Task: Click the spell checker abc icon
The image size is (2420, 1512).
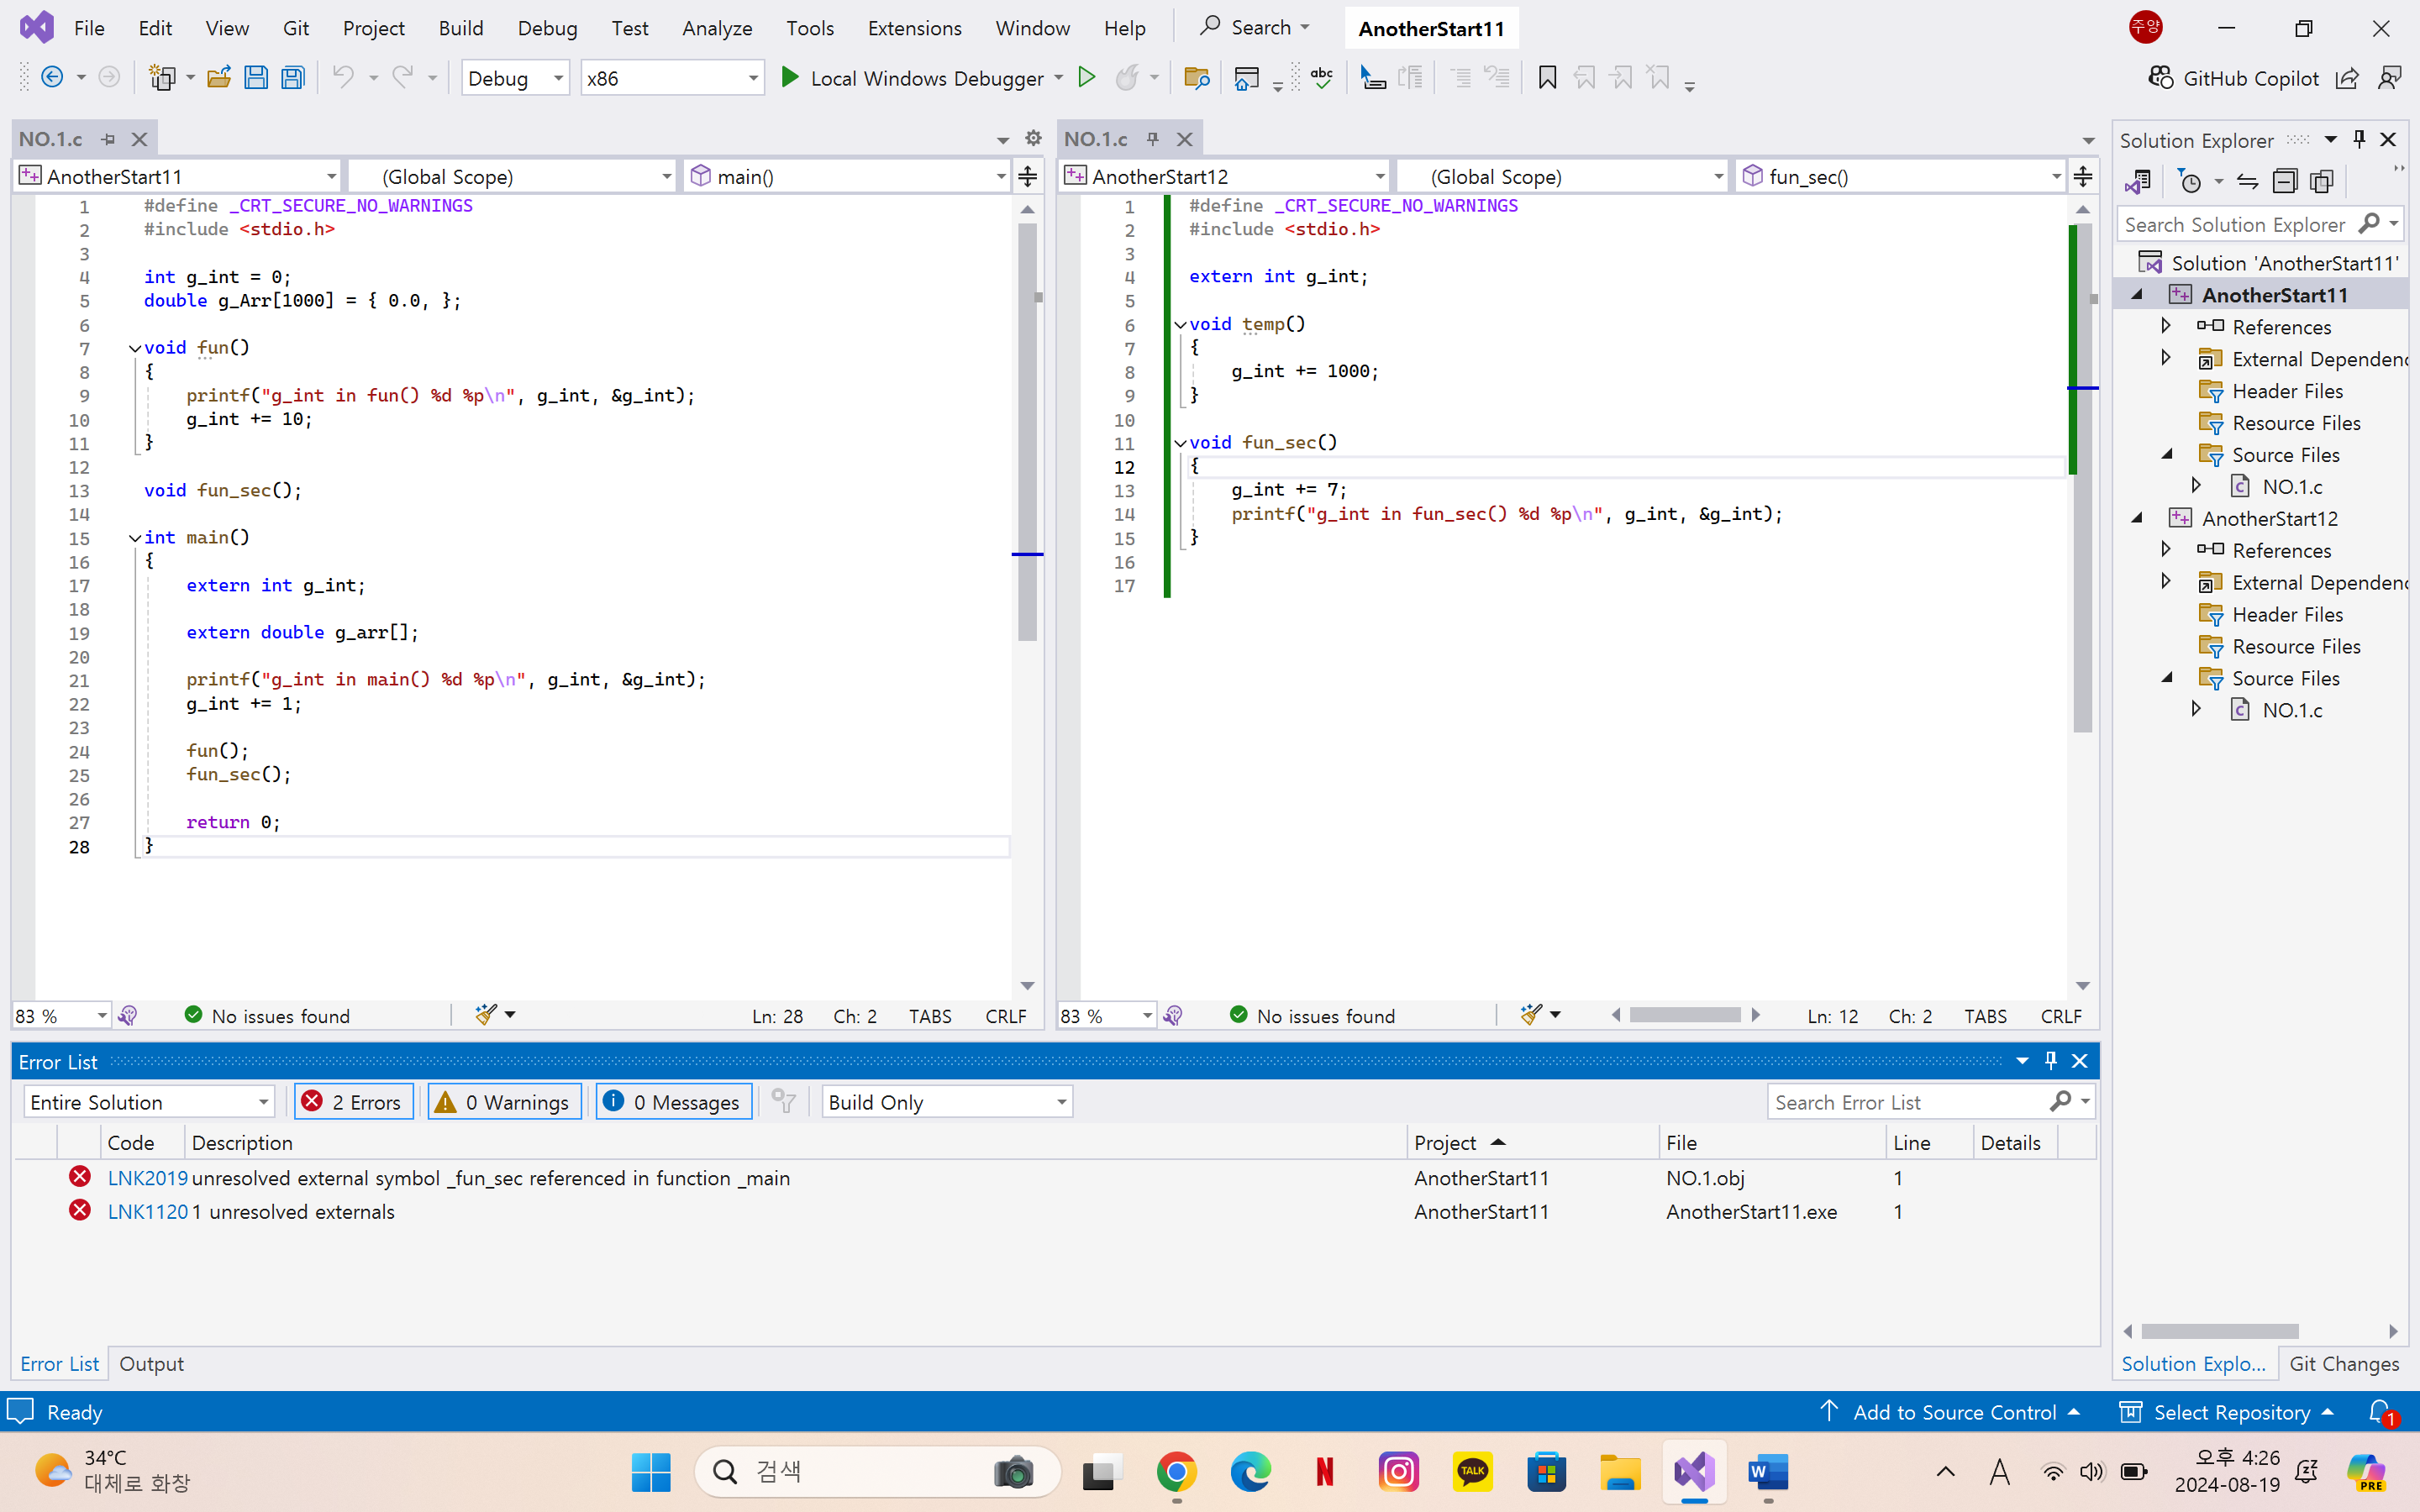Action: click(1322, 77)
